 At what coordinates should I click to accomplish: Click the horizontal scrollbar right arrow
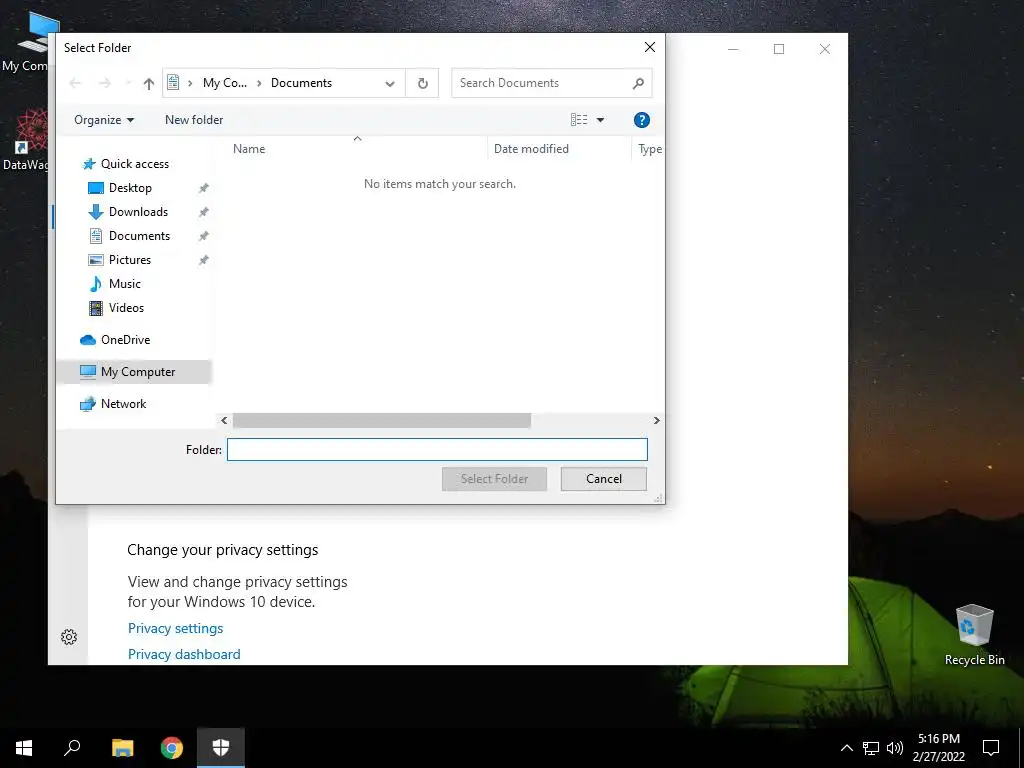656,421
